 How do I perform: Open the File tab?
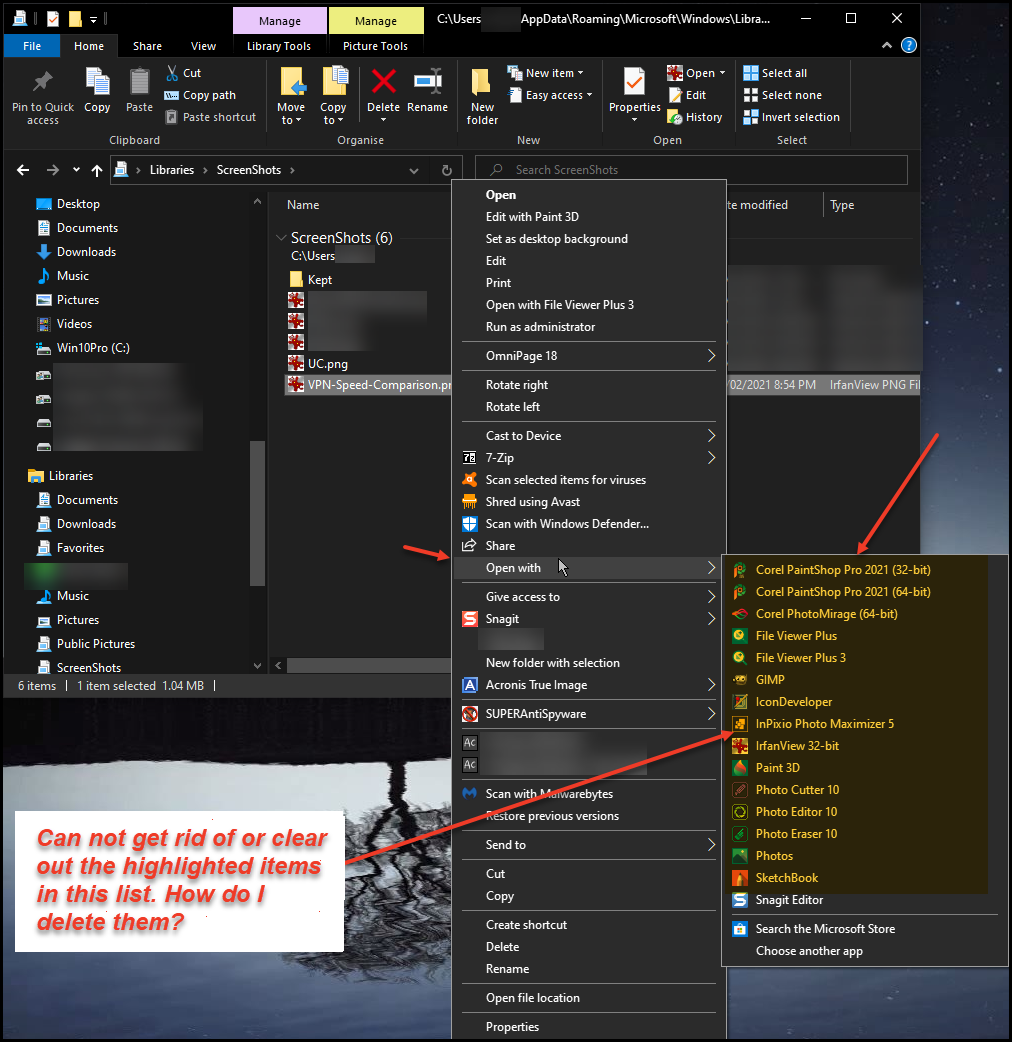[32, 46]
